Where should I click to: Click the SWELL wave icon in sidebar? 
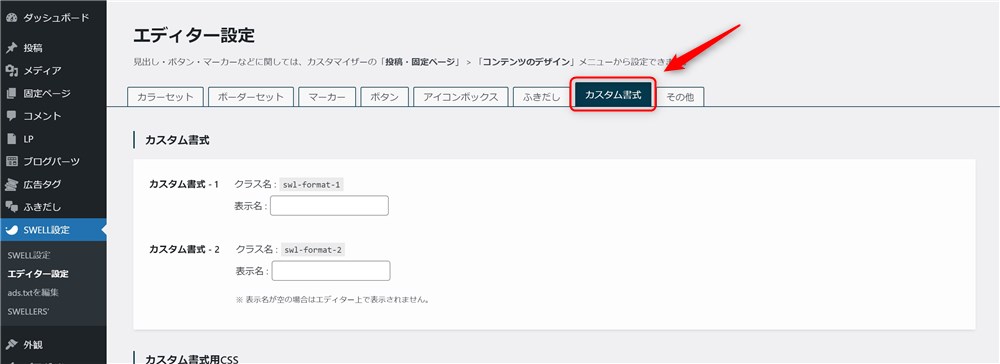tap(11, 230)
